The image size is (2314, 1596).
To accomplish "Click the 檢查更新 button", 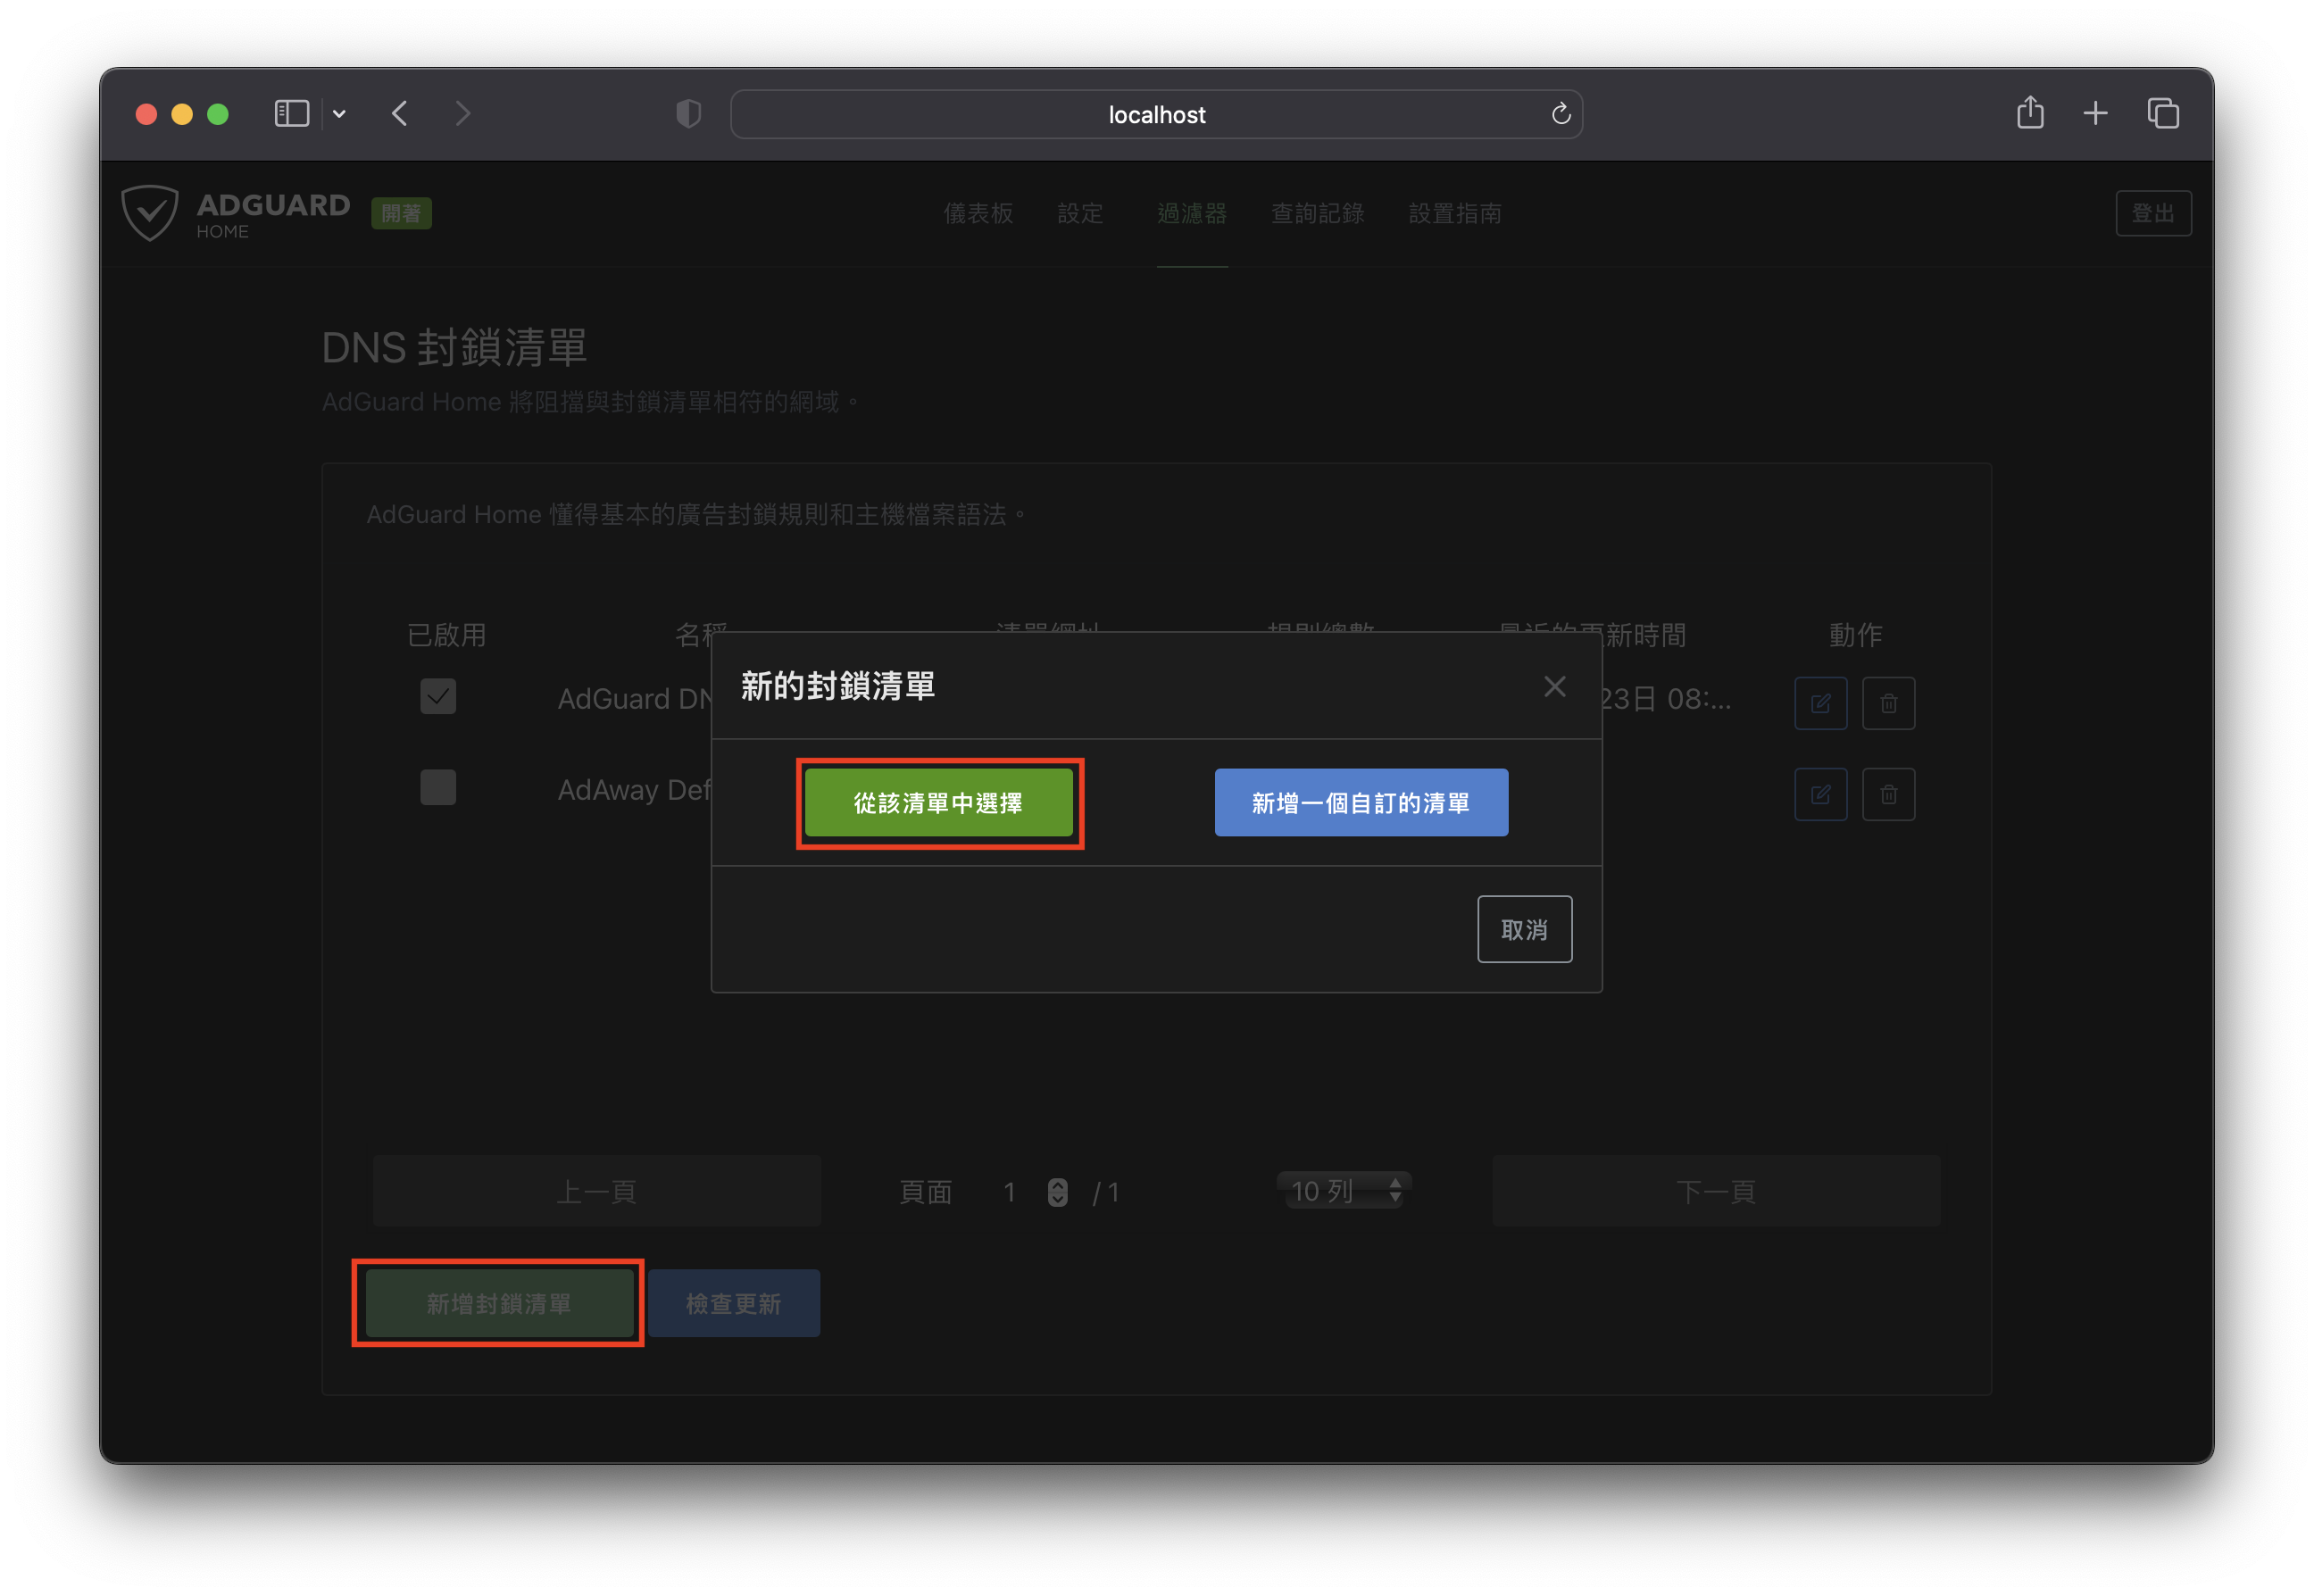I will 733,1303.
